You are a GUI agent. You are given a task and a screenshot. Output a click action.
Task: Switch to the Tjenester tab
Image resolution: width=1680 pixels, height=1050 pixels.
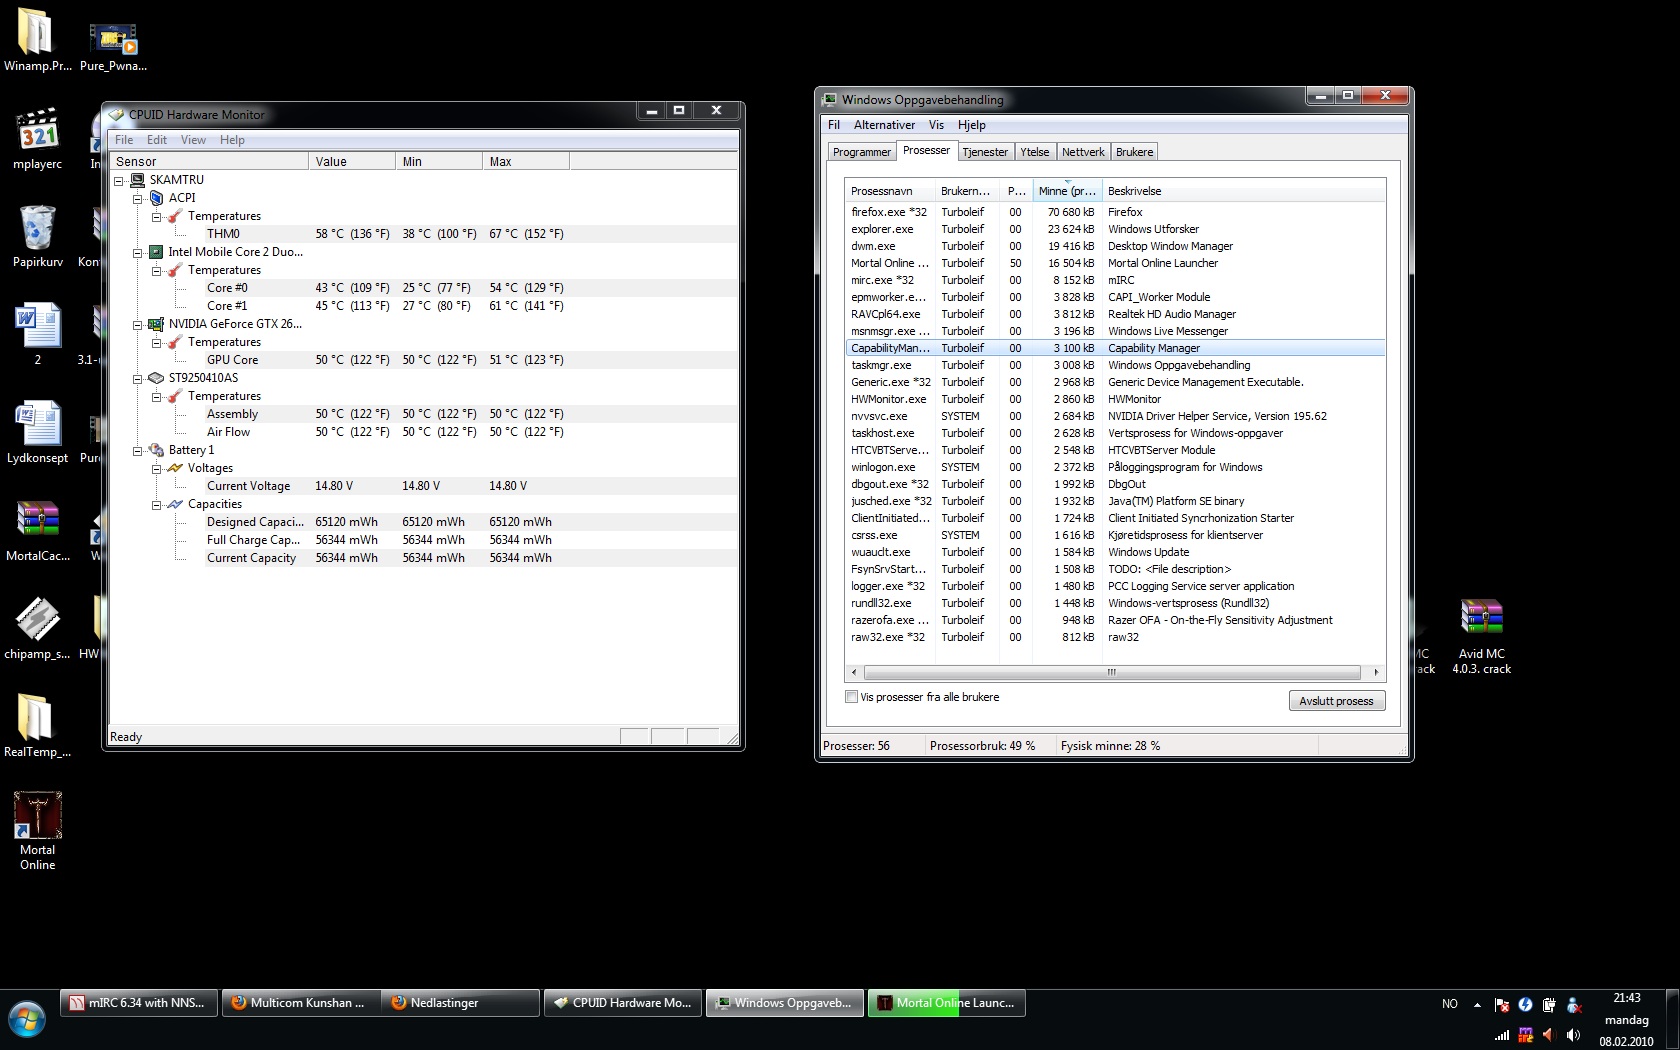pyautogui.click(x=985, y=152)
